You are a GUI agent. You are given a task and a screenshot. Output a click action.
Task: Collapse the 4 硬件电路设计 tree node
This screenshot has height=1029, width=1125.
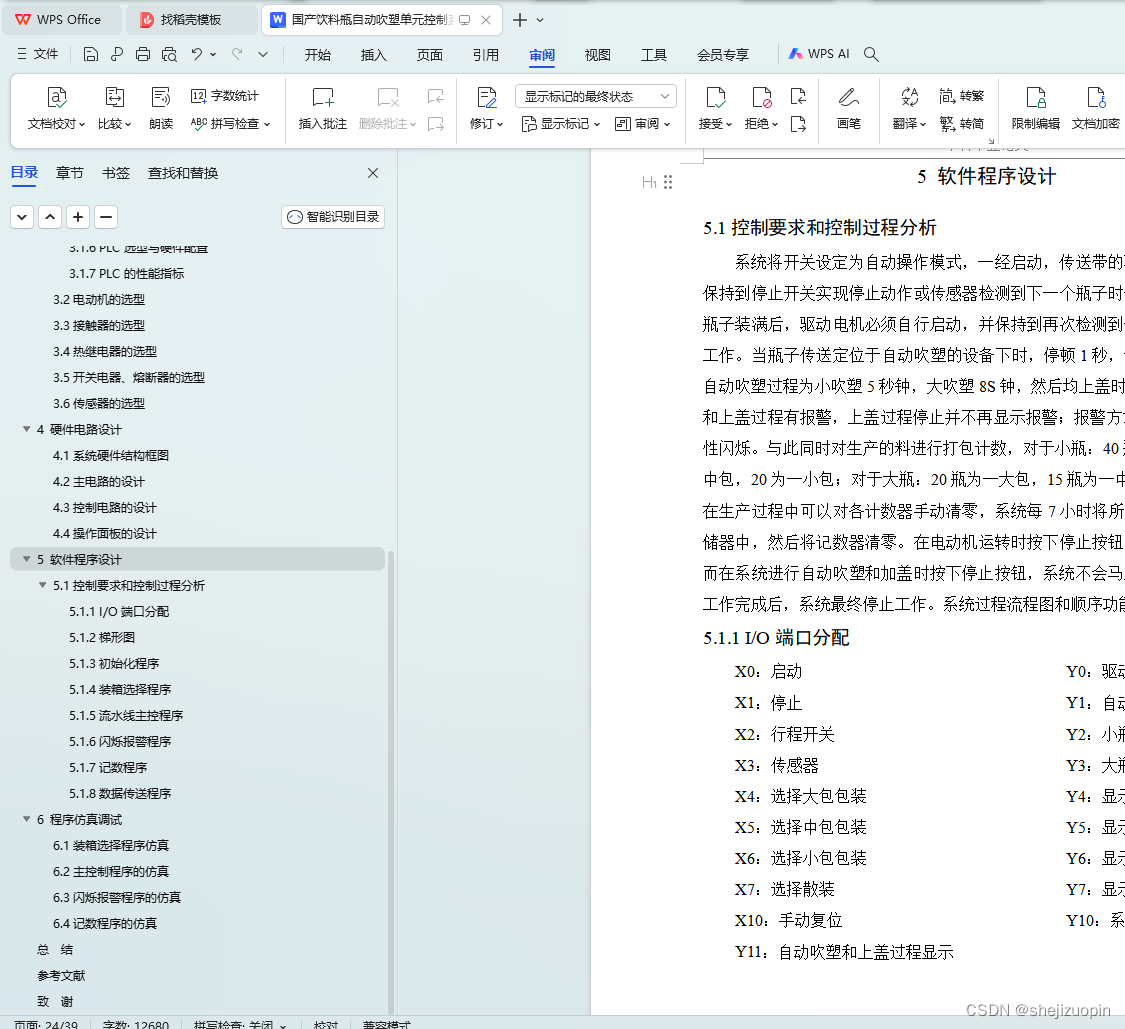coord(27,429)
